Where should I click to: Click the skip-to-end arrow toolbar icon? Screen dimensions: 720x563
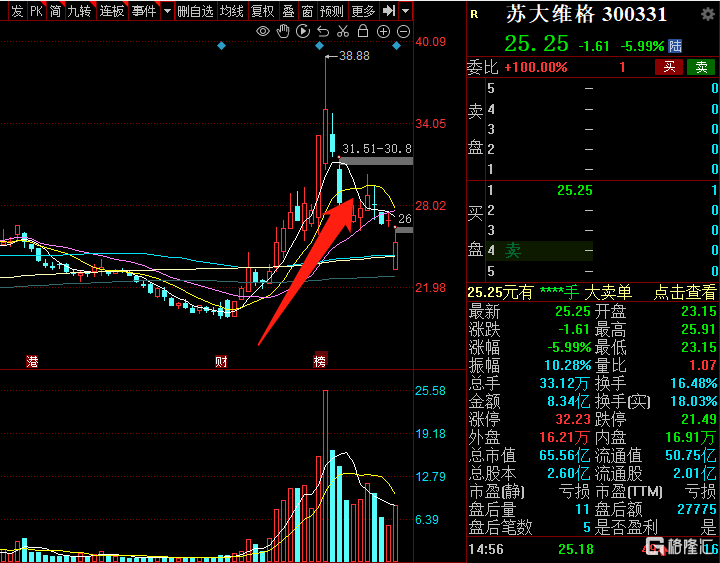tap(389, 10)
